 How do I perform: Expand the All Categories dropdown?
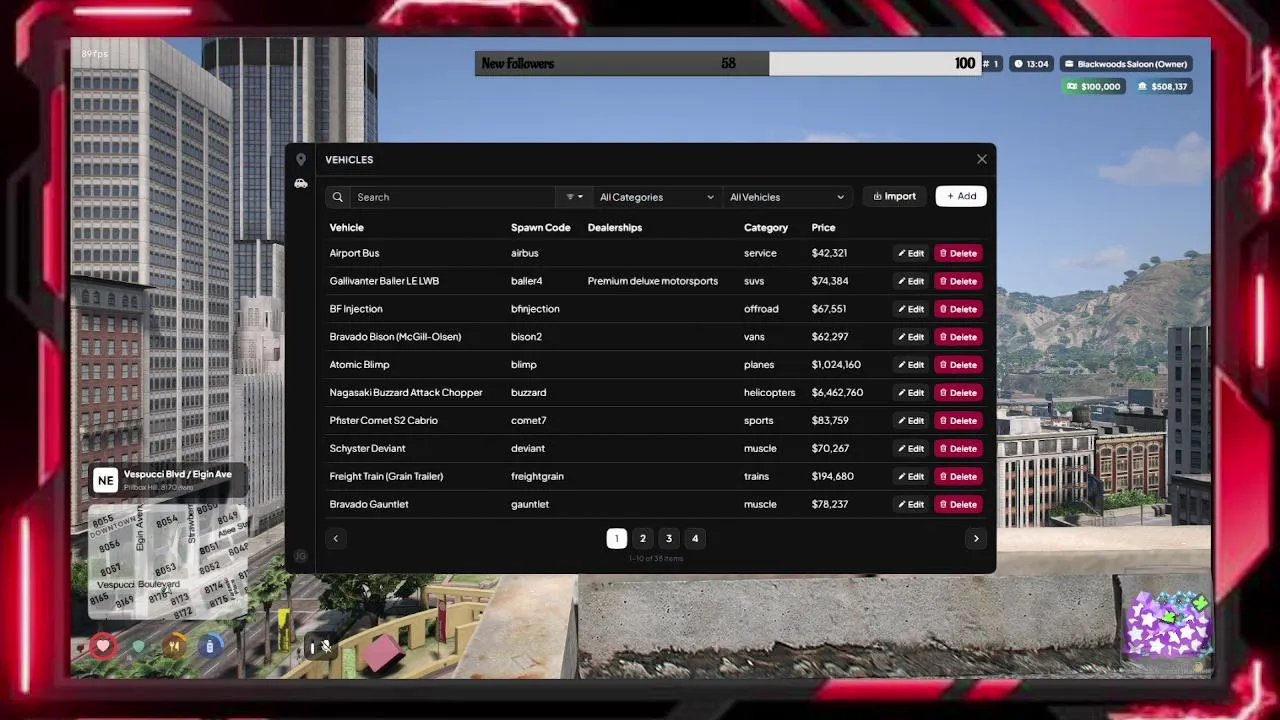[x=657, y=197]
